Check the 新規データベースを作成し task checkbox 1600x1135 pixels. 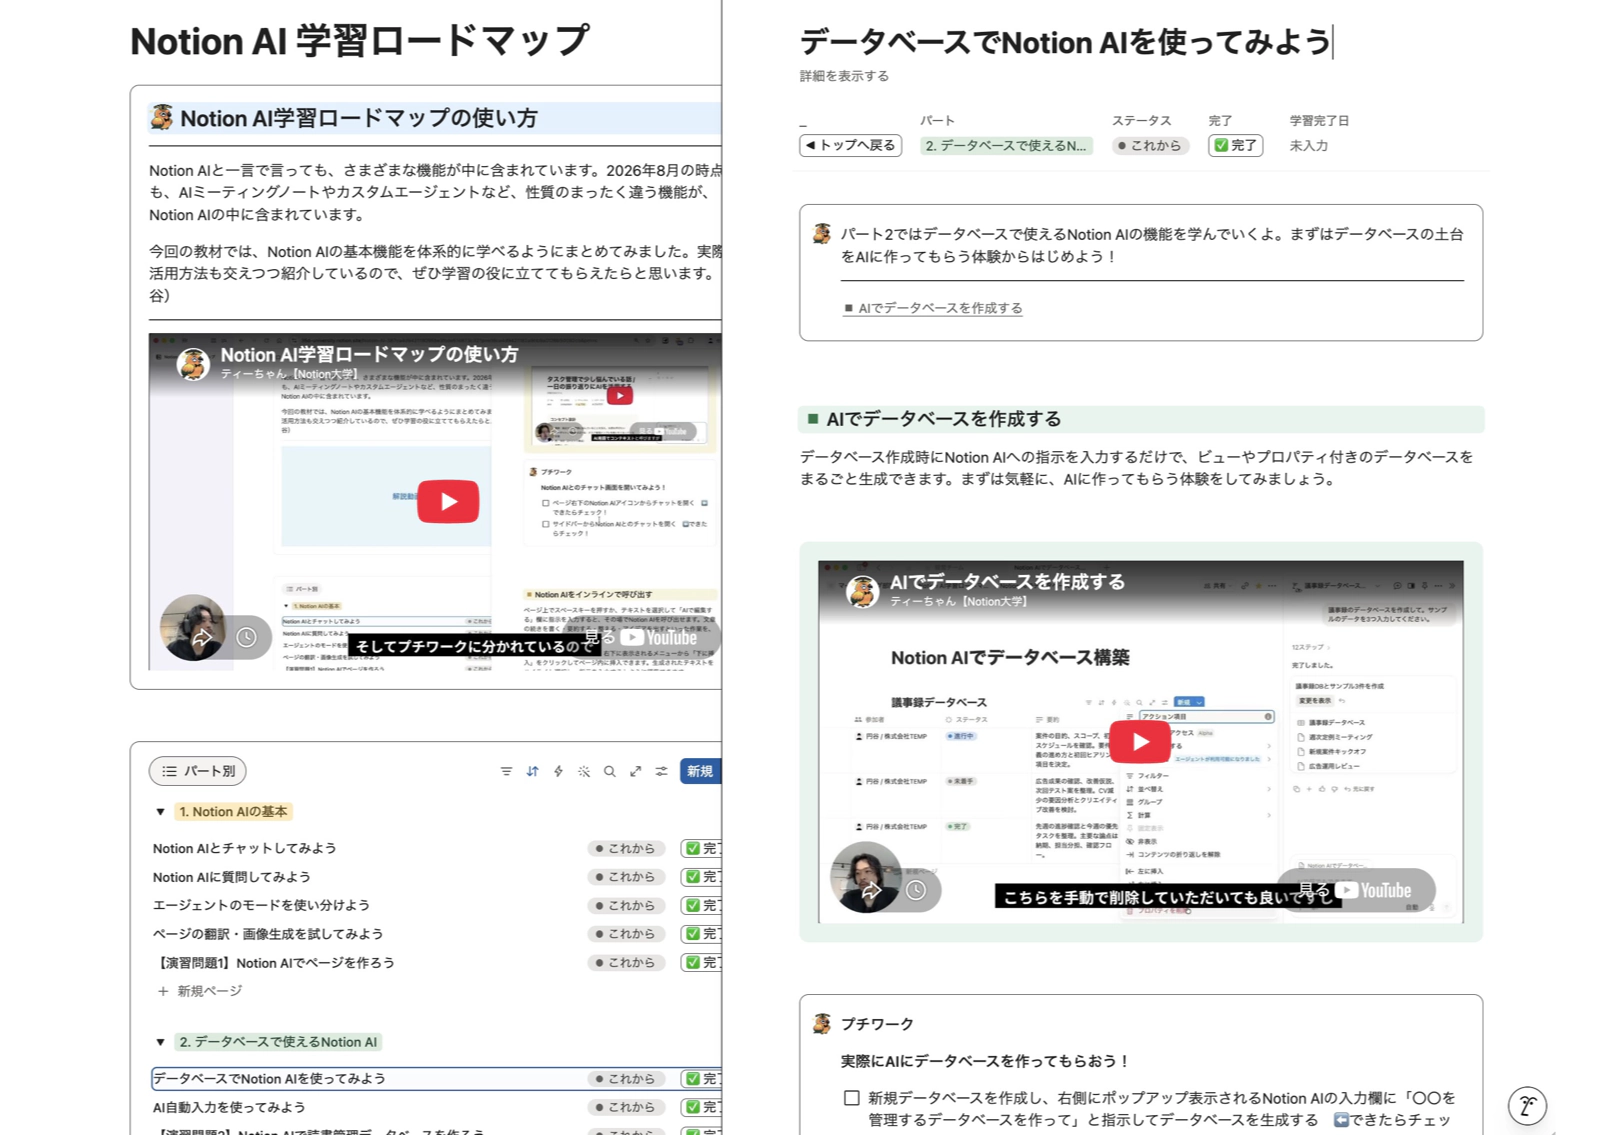[851, 1098]
